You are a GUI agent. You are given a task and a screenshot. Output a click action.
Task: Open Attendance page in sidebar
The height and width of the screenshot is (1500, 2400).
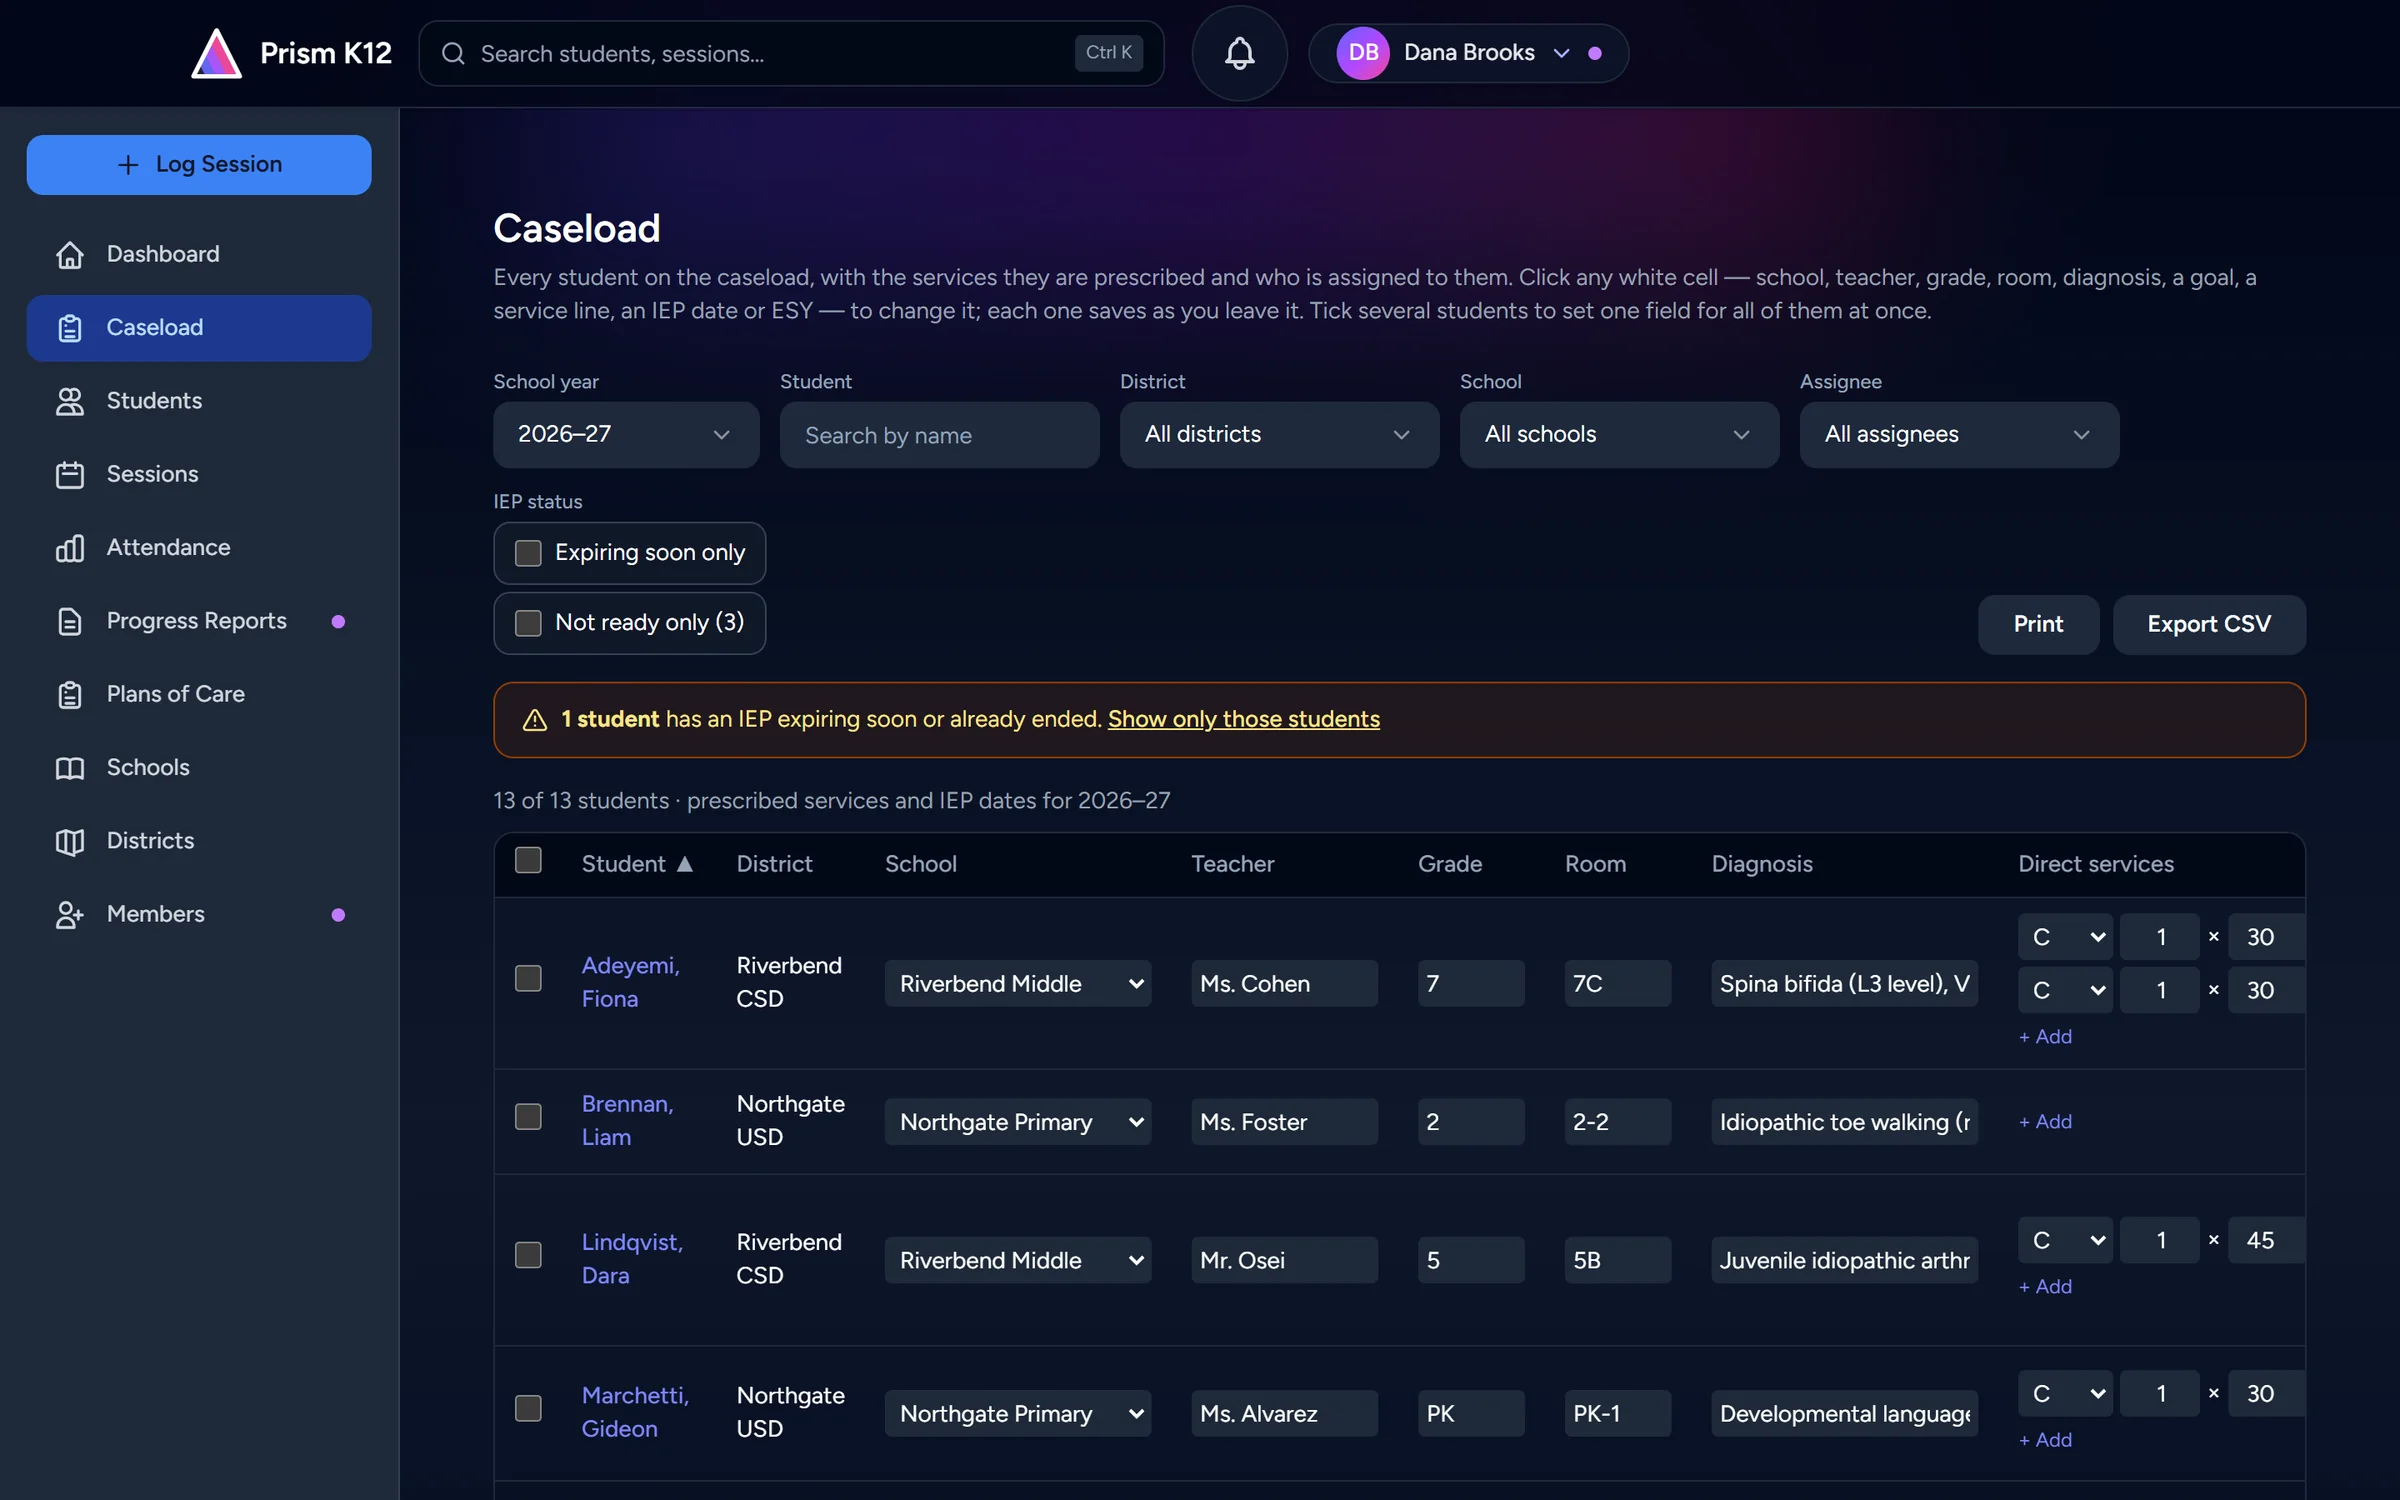pyautogui.click(x=199, y=547)
